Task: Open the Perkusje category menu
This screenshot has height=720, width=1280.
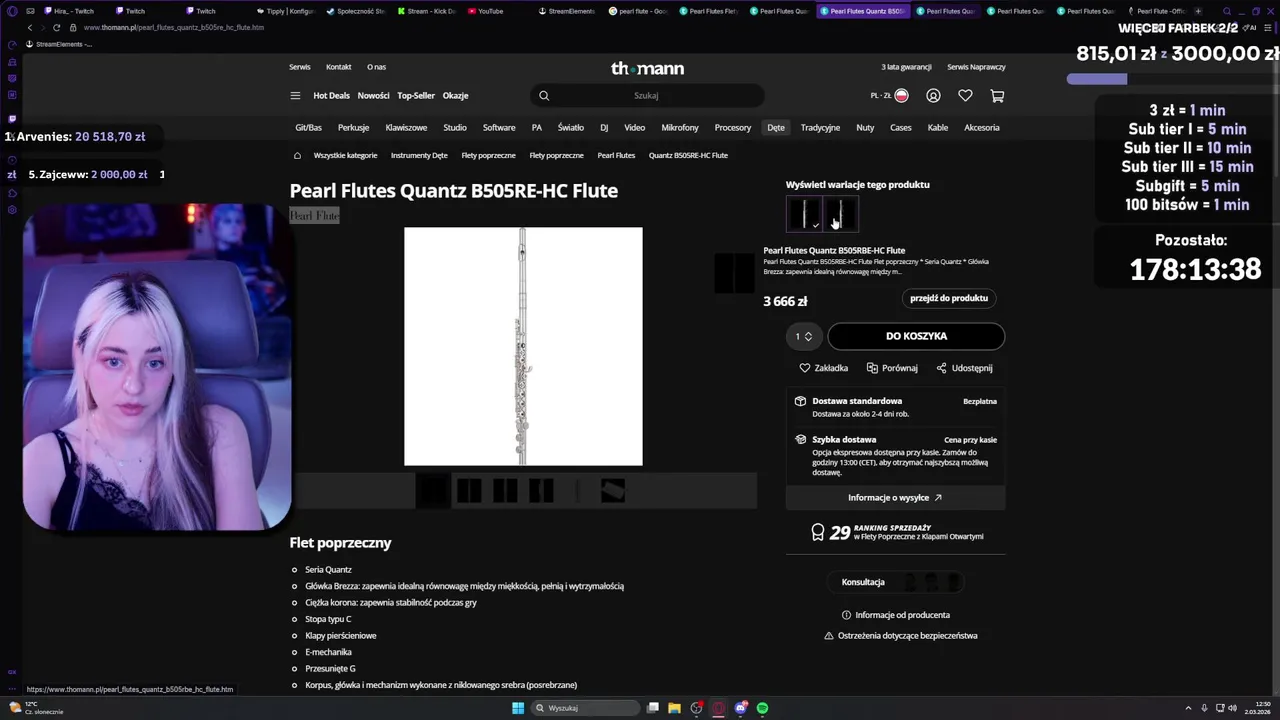Action: point(353,128)
